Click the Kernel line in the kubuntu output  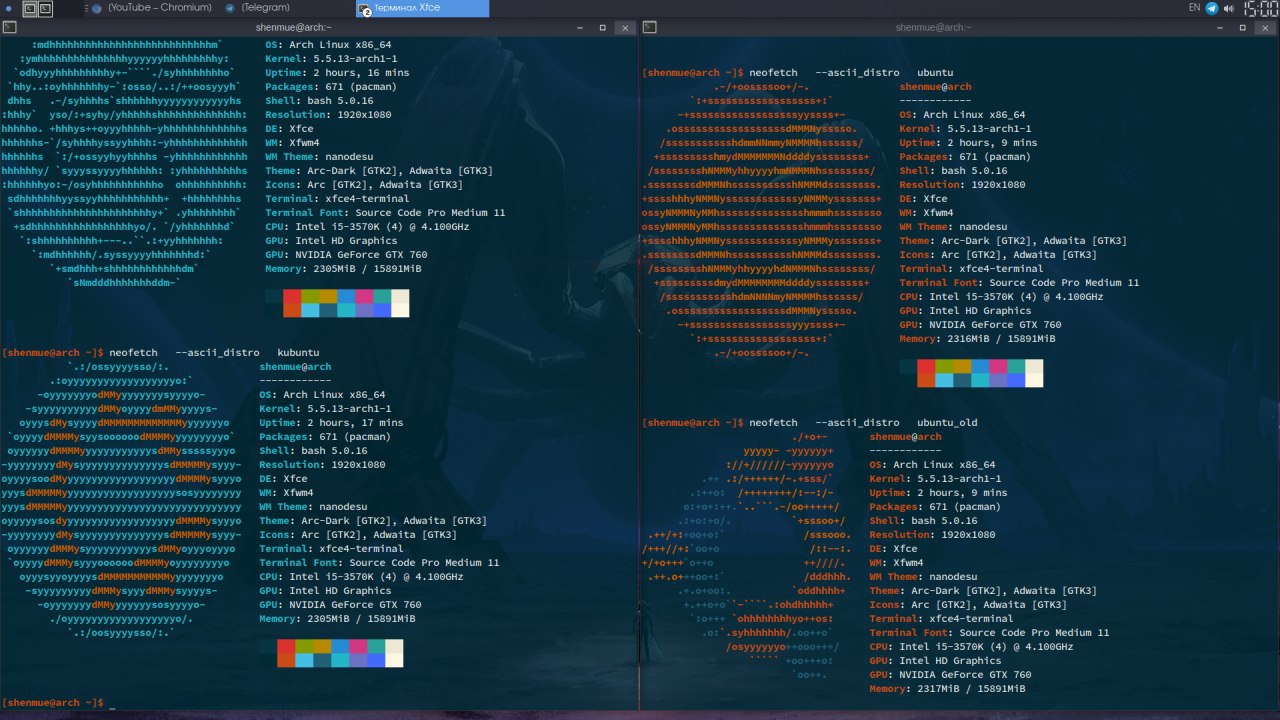[325, 409]
